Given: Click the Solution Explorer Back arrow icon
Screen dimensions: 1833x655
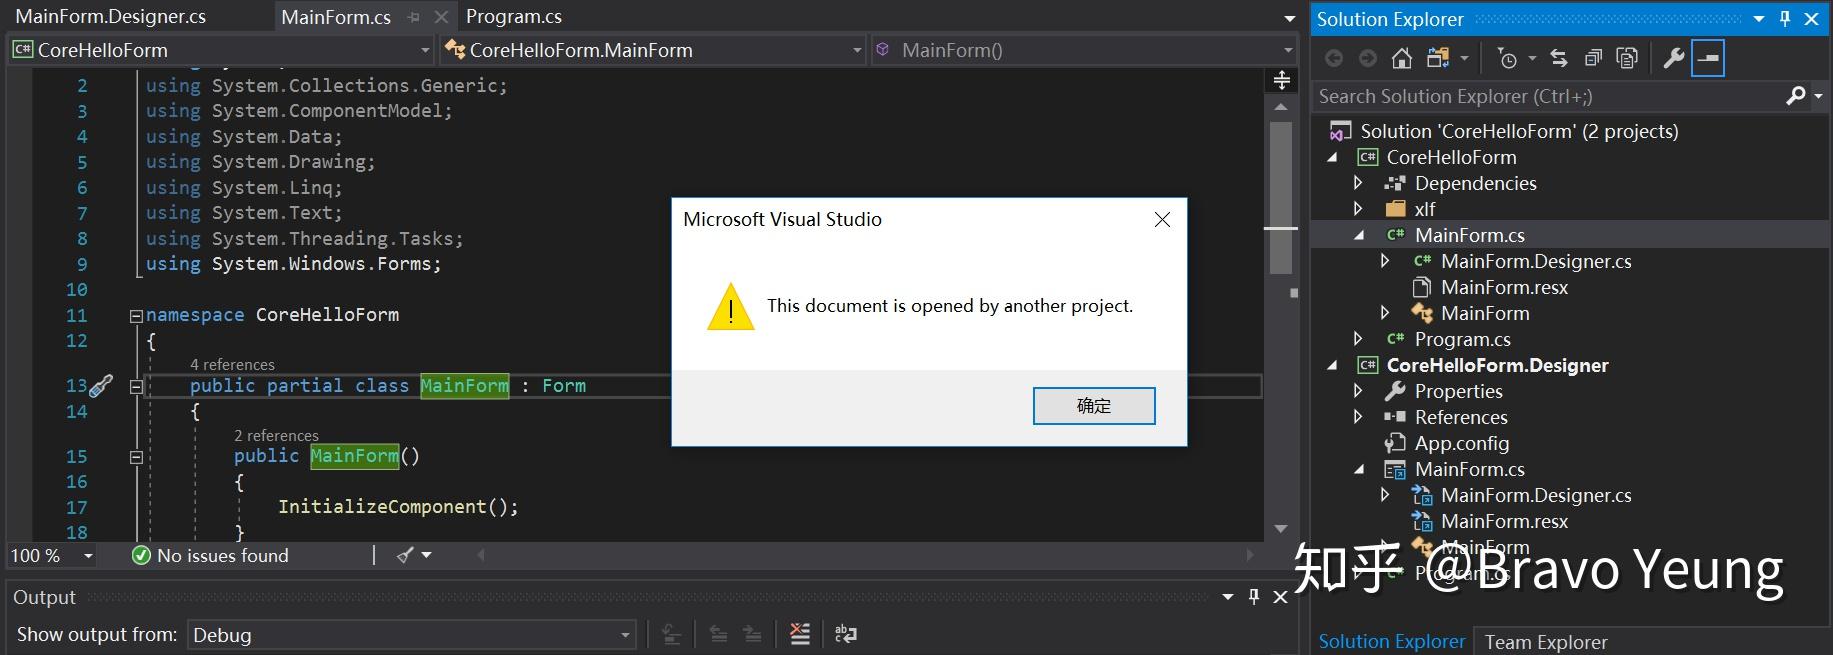Looking at the screenshot, I should tap(1334, 59).
